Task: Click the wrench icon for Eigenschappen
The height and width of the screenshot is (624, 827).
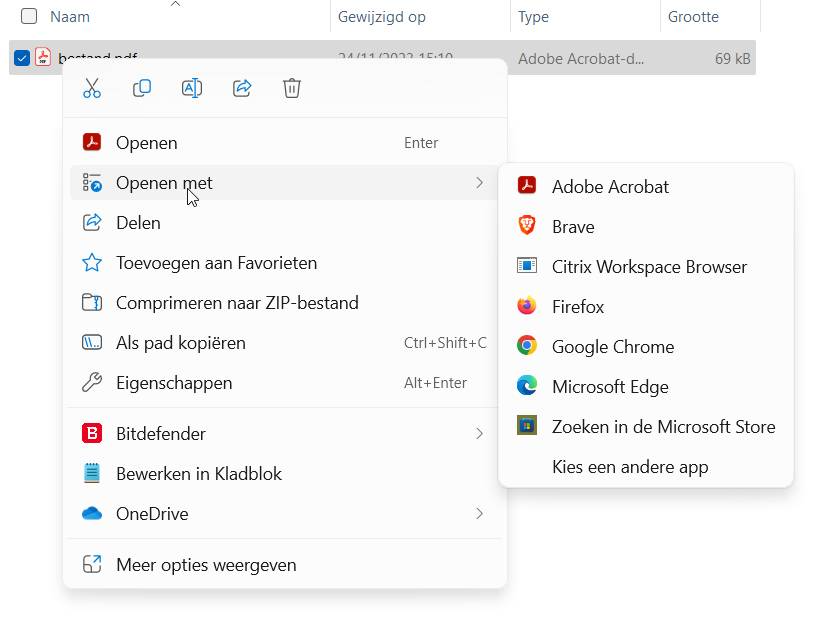Action: tap(92, 382)
